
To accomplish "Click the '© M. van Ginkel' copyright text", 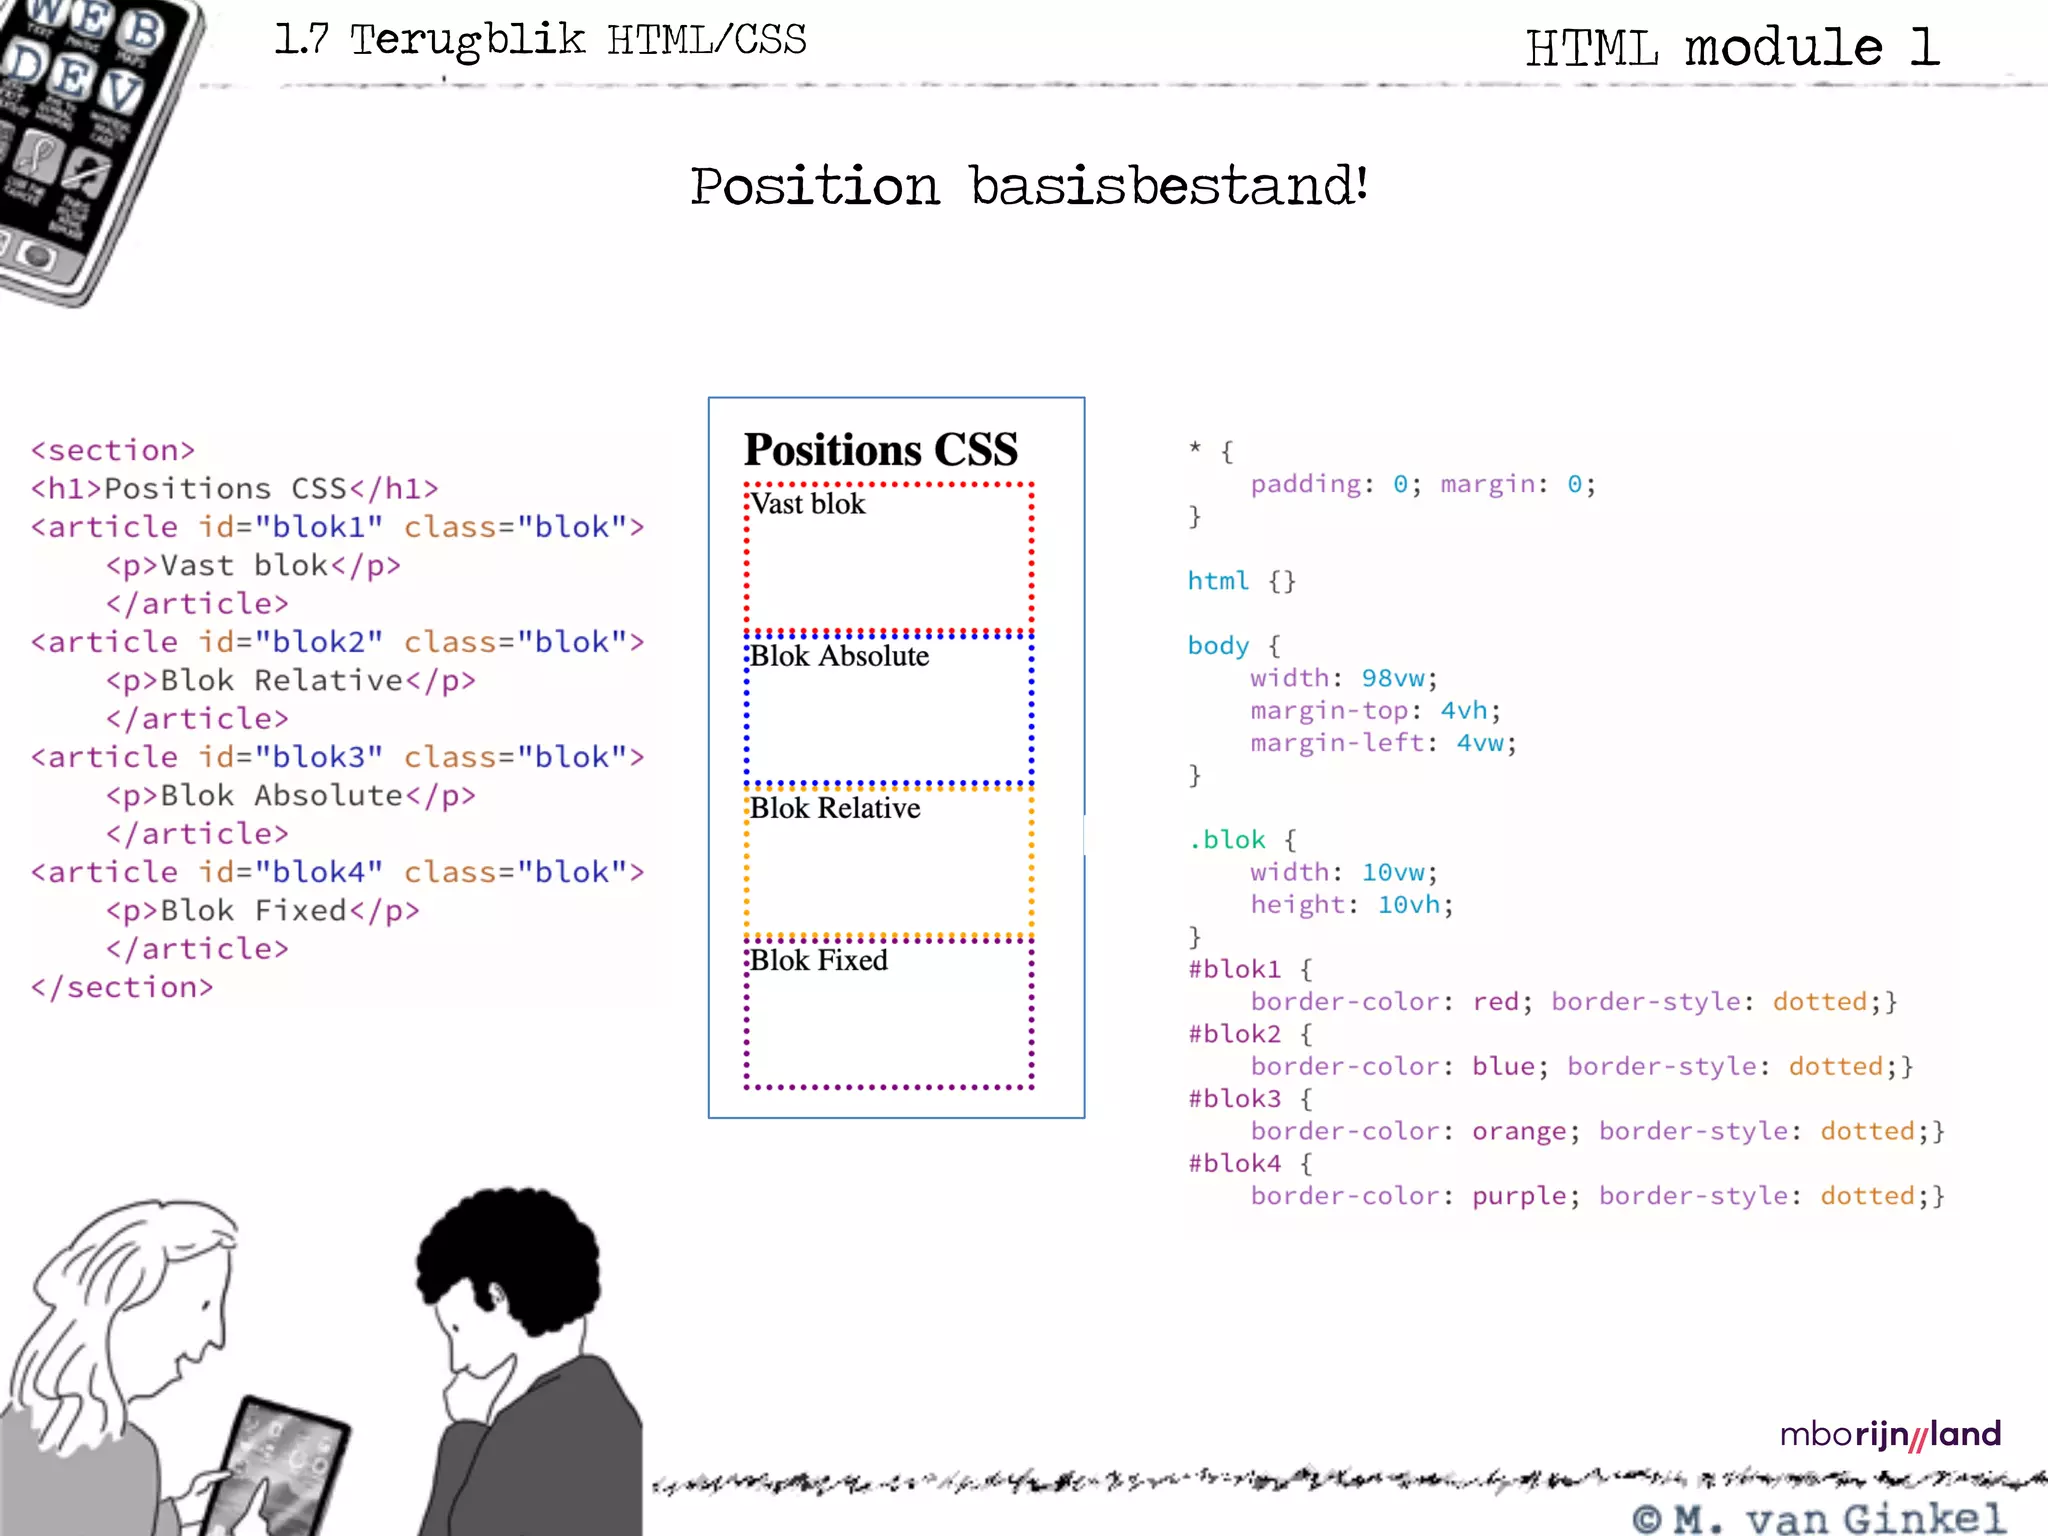I will (1819, 1518).
